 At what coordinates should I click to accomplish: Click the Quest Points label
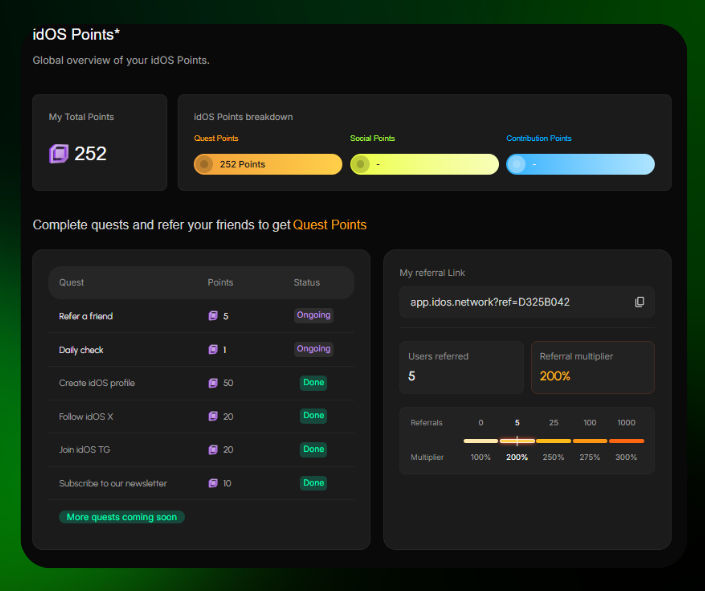(x=216, y=138)
